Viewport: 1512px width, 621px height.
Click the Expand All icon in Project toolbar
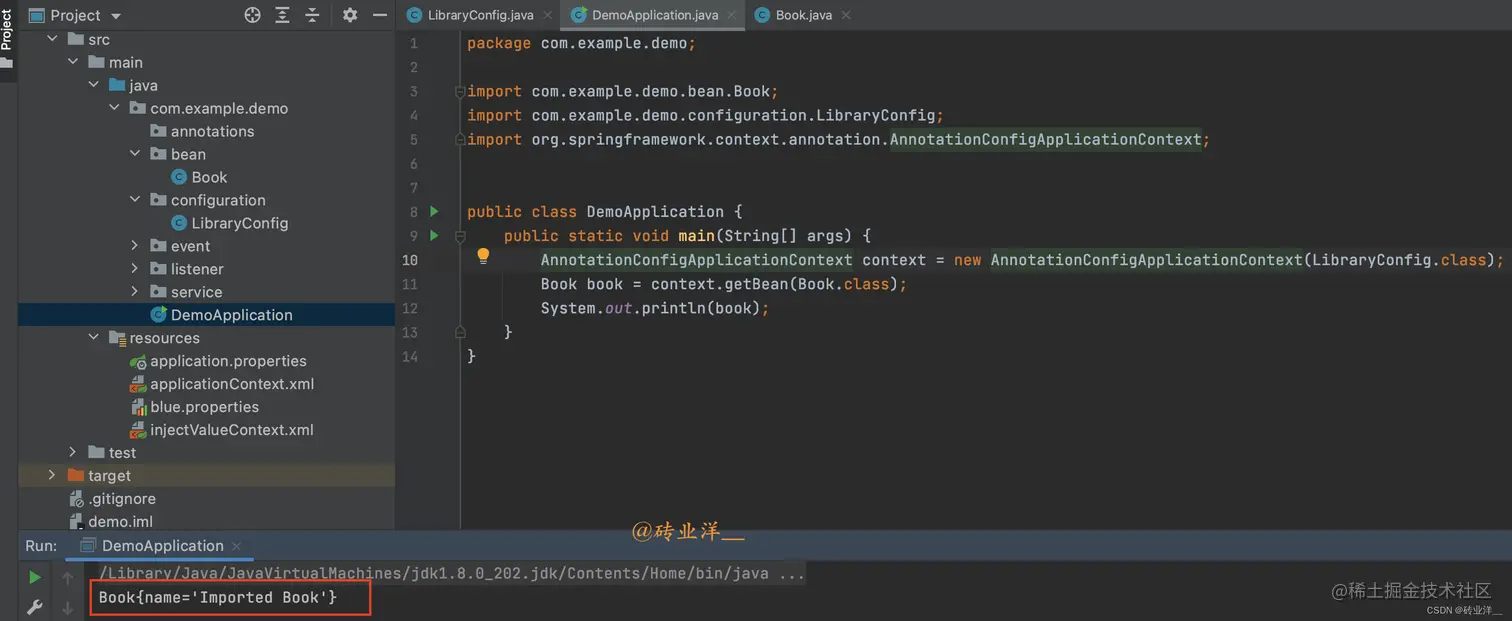(282, 15)
